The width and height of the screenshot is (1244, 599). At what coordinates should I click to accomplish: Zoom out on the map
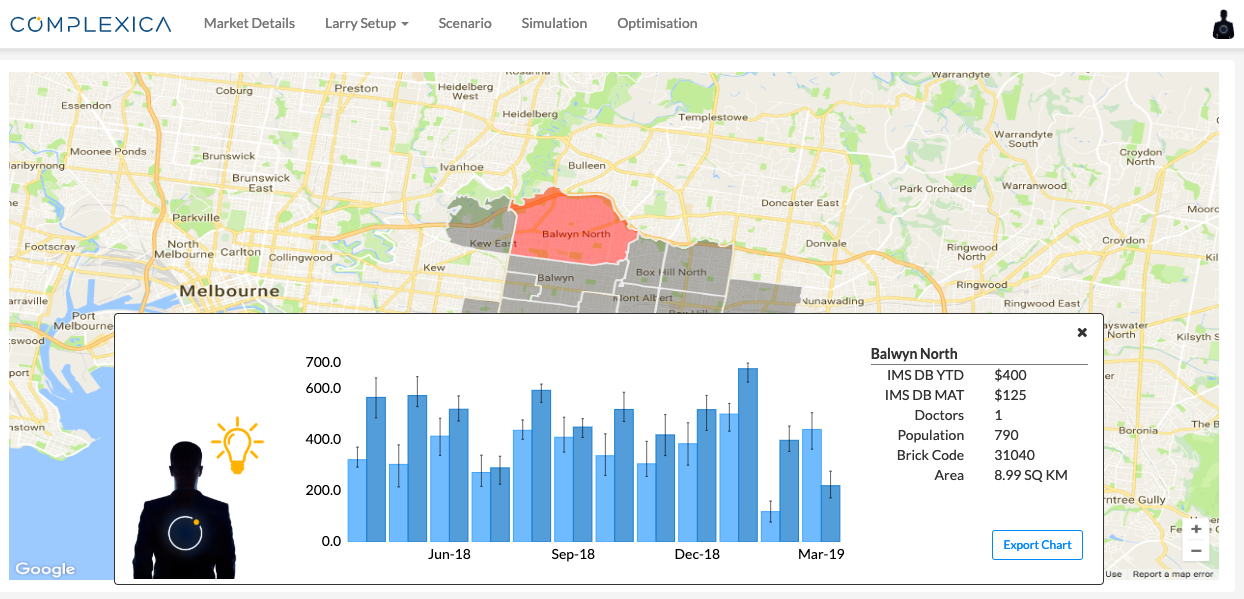pos(1196,550)
